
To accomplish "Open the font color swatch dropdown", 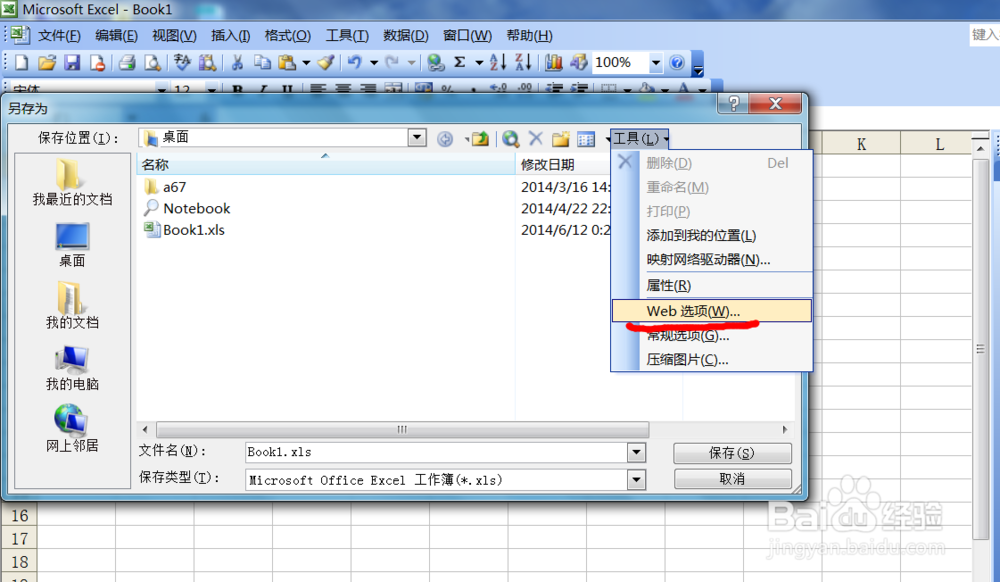I will coord(701,90).
